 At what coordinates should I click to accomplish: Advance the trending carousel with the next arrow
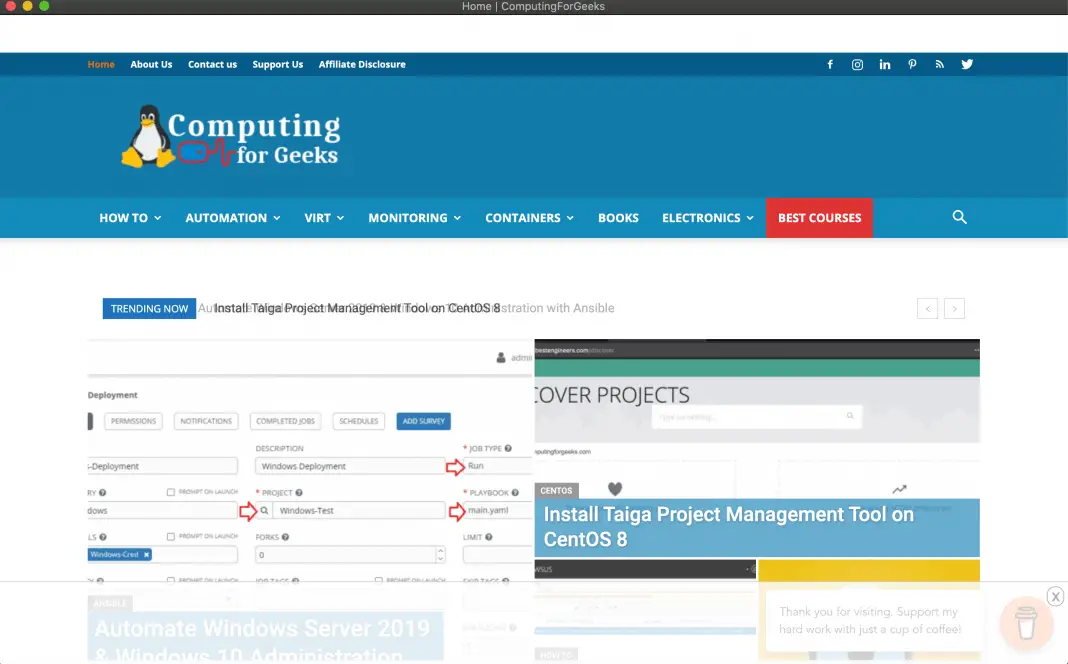click(954, 308)
